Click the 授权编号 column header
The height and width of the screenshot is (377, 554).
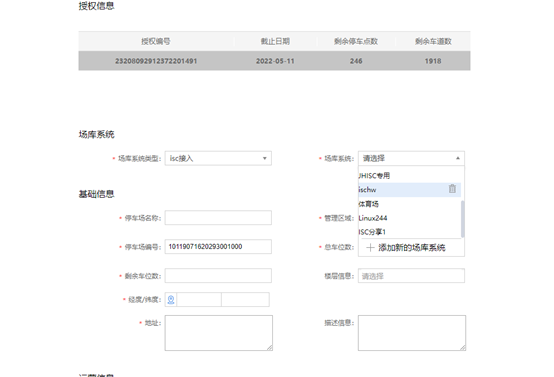156,41
